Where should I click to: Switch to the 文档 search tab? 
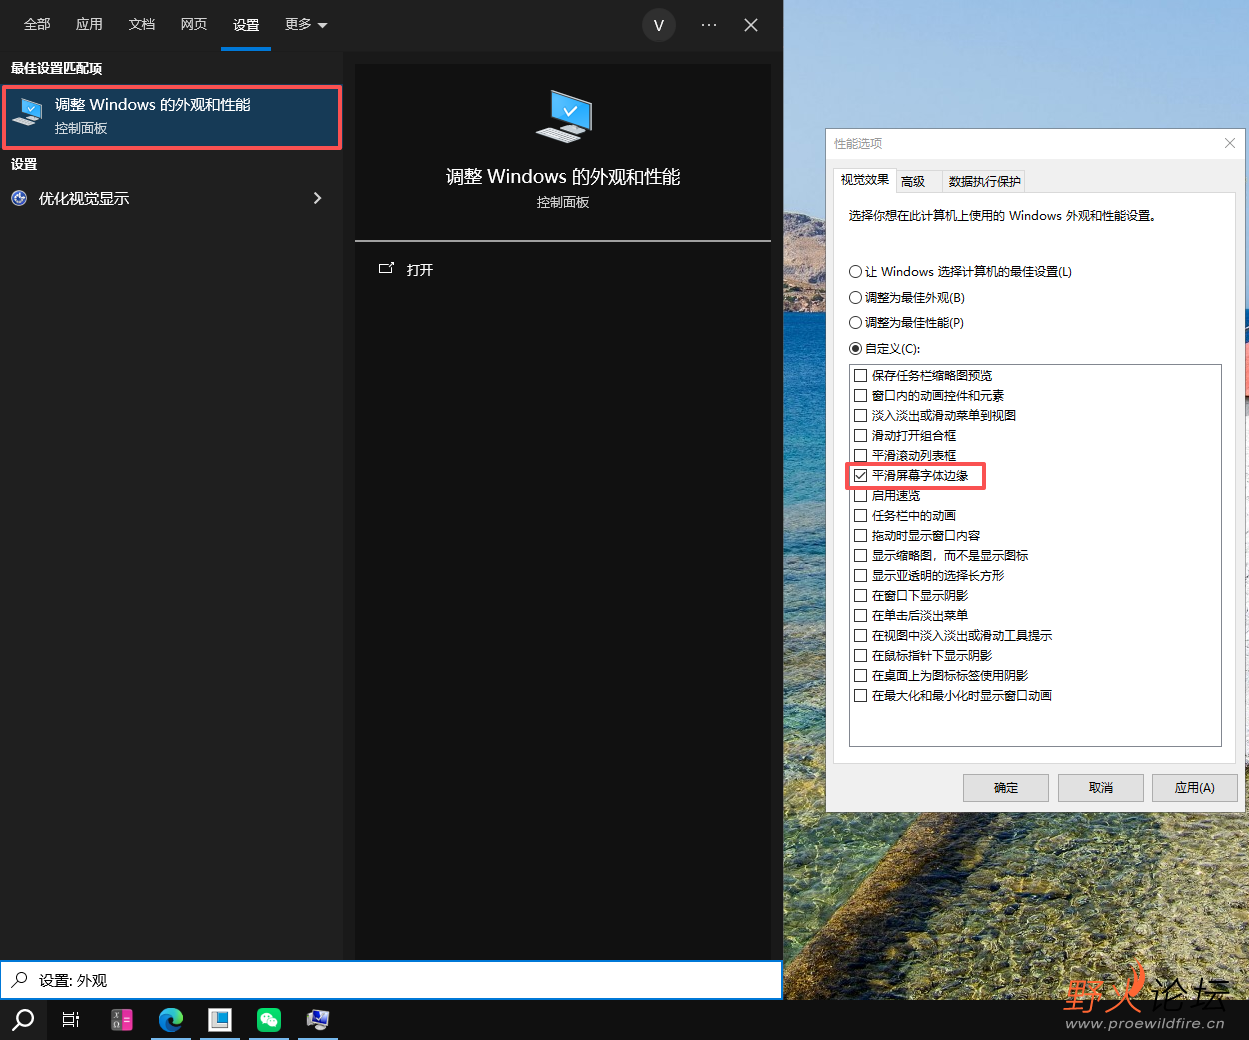pyautogui.click(x=141, y=24)
